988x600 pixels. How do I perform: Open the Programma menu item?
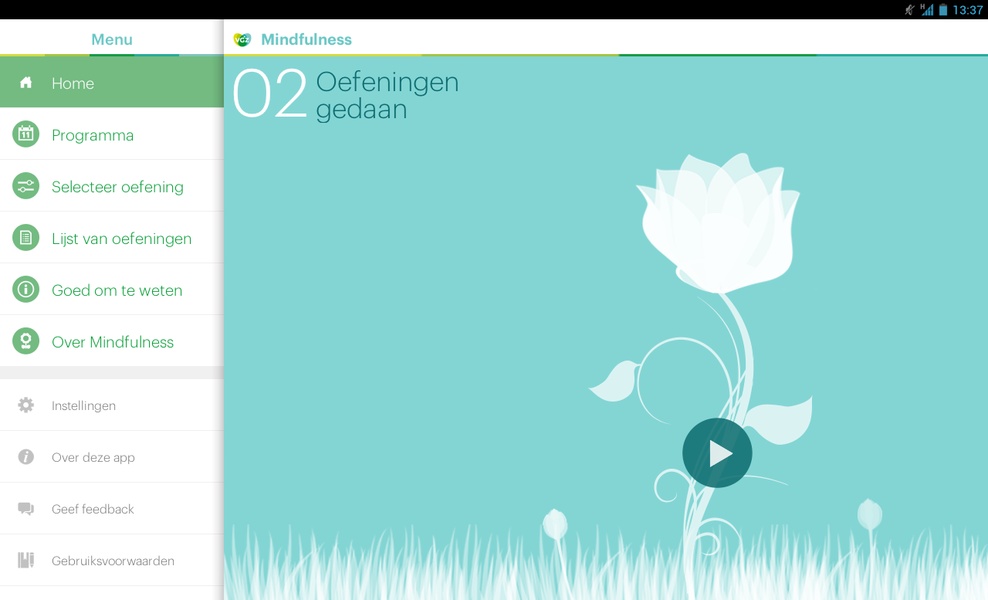[x=112, y=134]
